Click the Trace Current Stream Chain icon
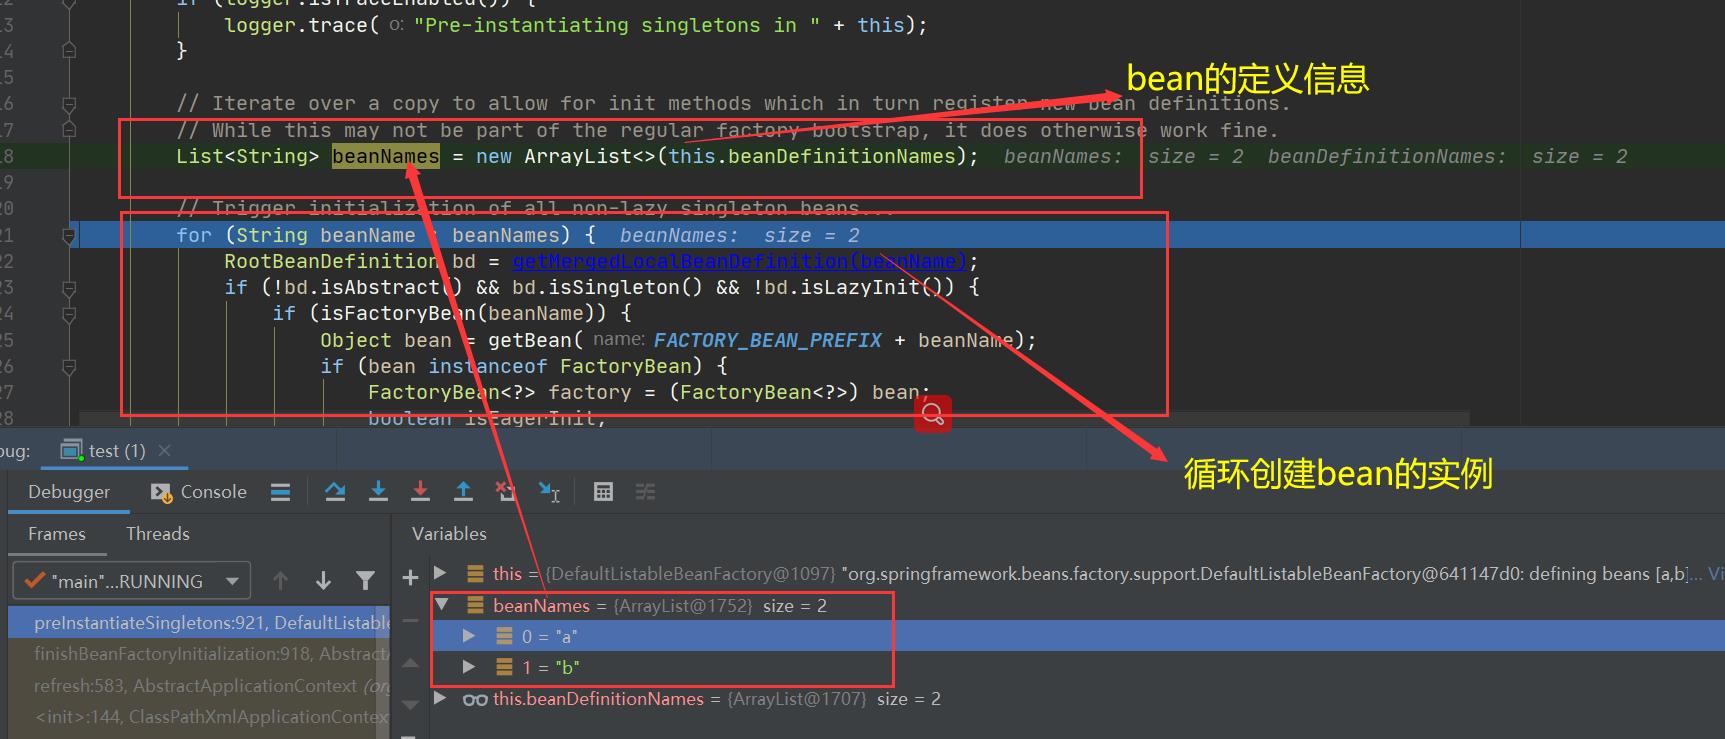This screenshot has width=1725, height=739. (x=645, y=492)
